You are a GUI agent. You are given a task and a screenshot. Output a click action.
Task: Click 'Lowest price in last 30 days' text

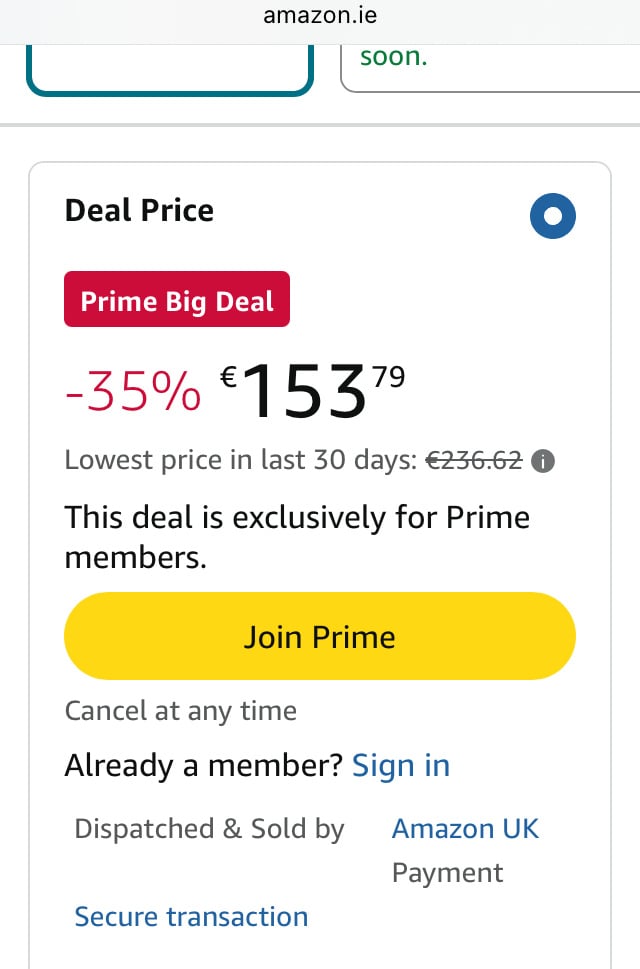coord(240,461)
